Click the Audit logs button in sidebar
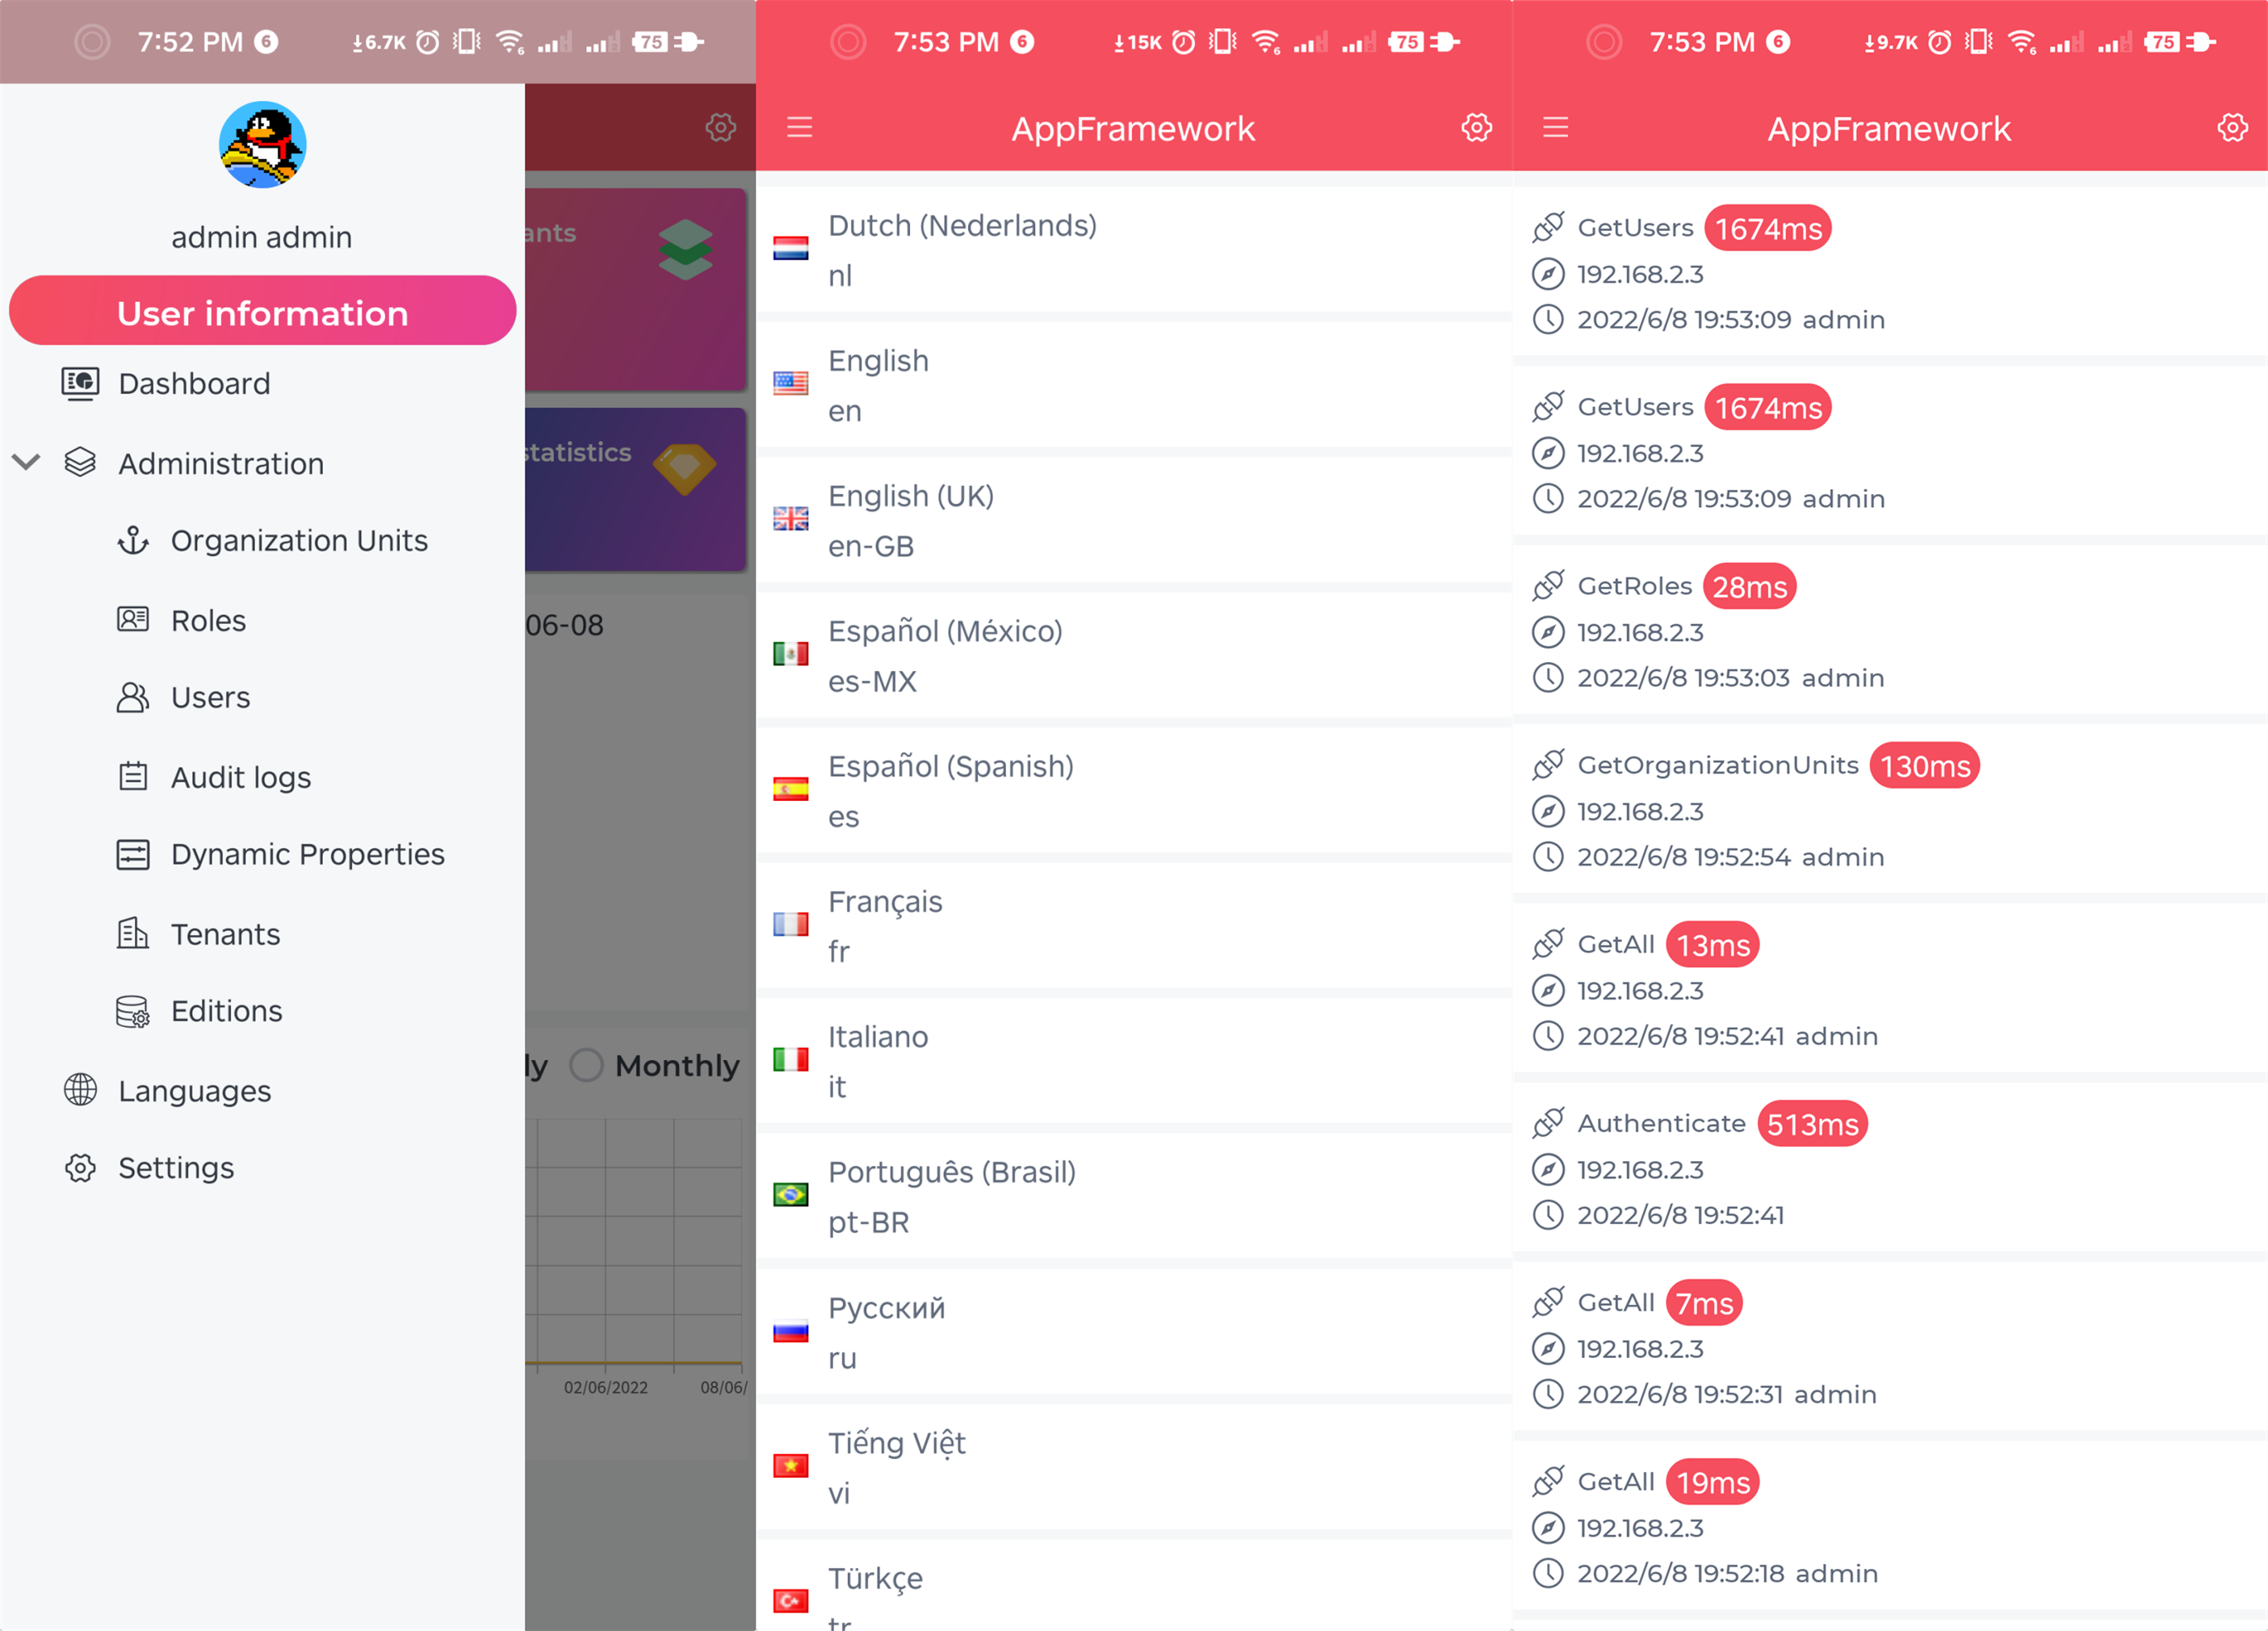Viewport: 2268px width, 1631px height. point(241,775)
